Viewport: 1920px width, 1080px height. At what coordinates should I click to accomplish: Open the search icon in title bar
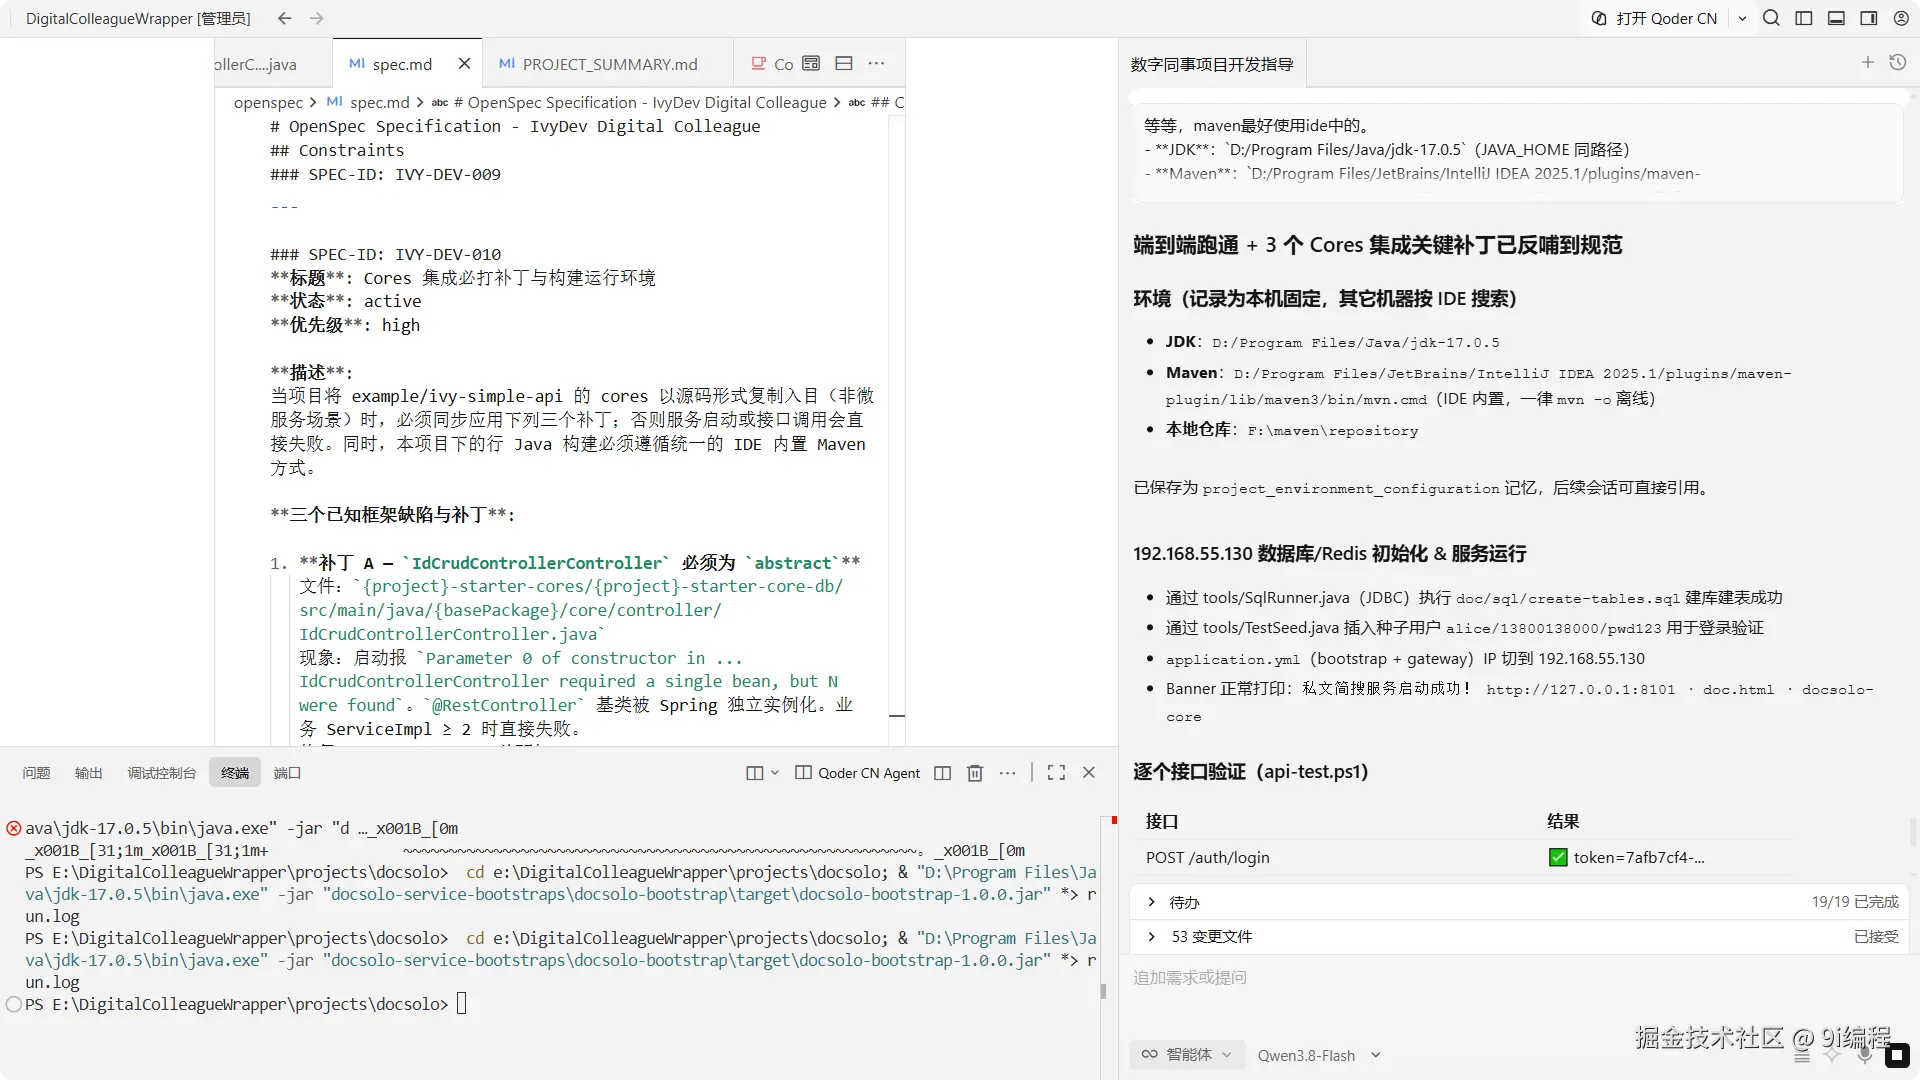point(1771,18)
